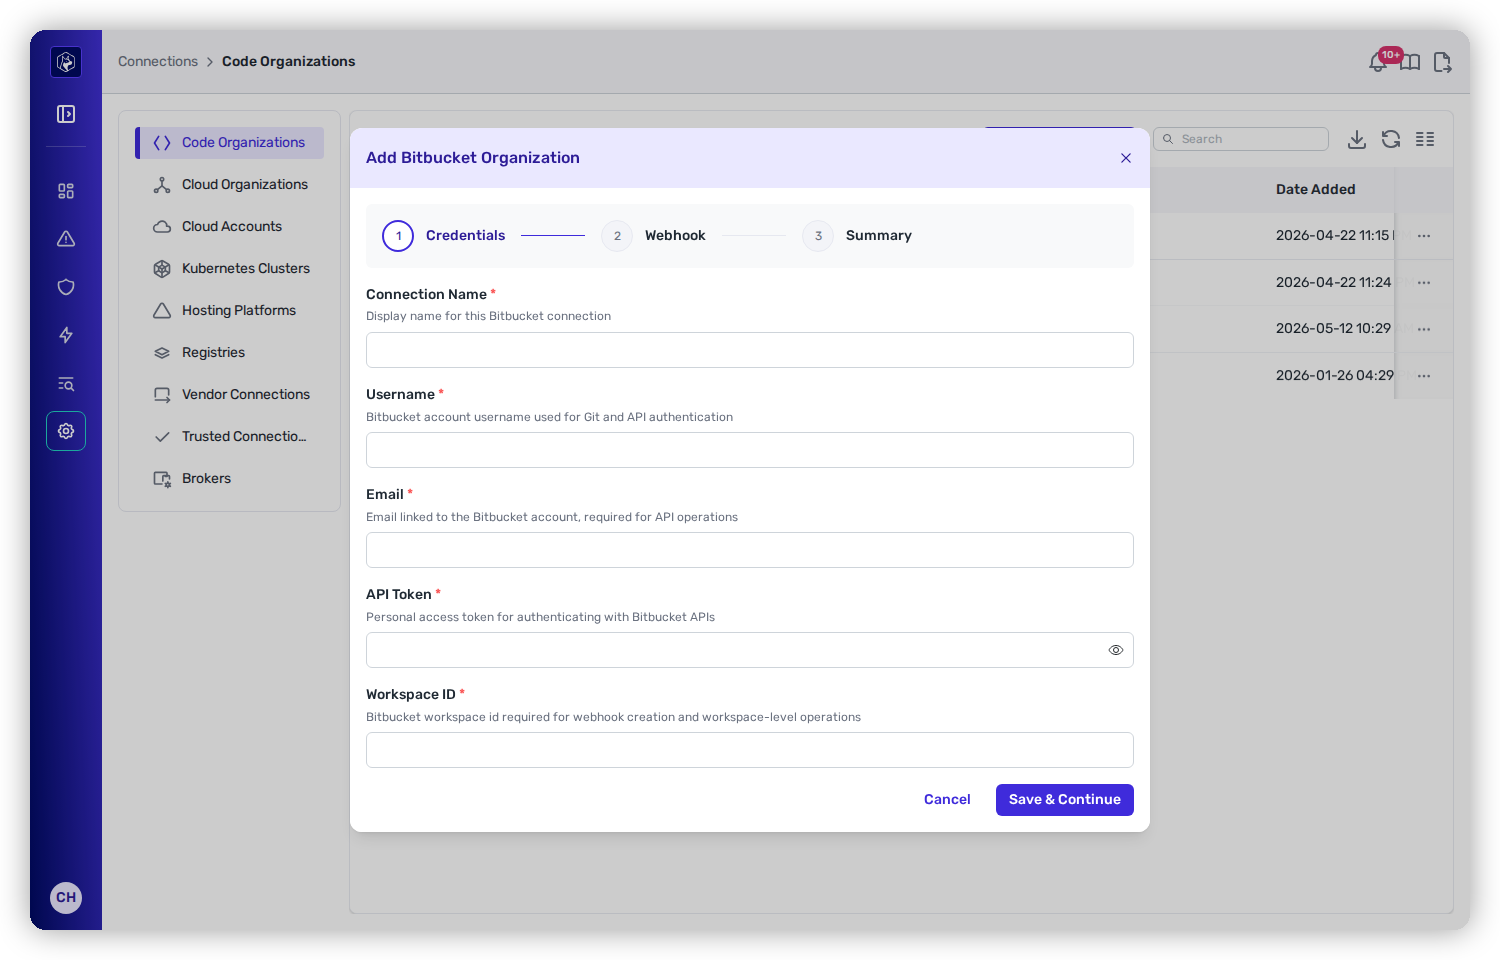The width and height of the screenshot is (1500, 960).
Task: Click the Date Added column header
Action: pos(1316,190)
